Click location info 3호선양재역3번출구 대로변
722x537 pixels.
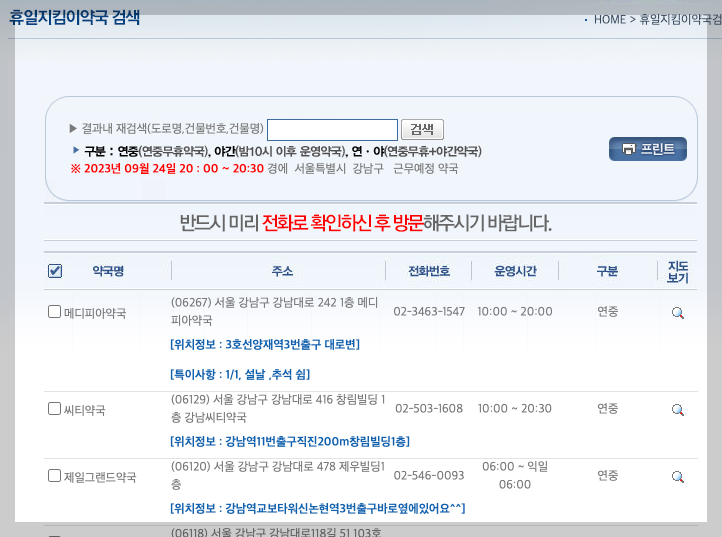265,344
